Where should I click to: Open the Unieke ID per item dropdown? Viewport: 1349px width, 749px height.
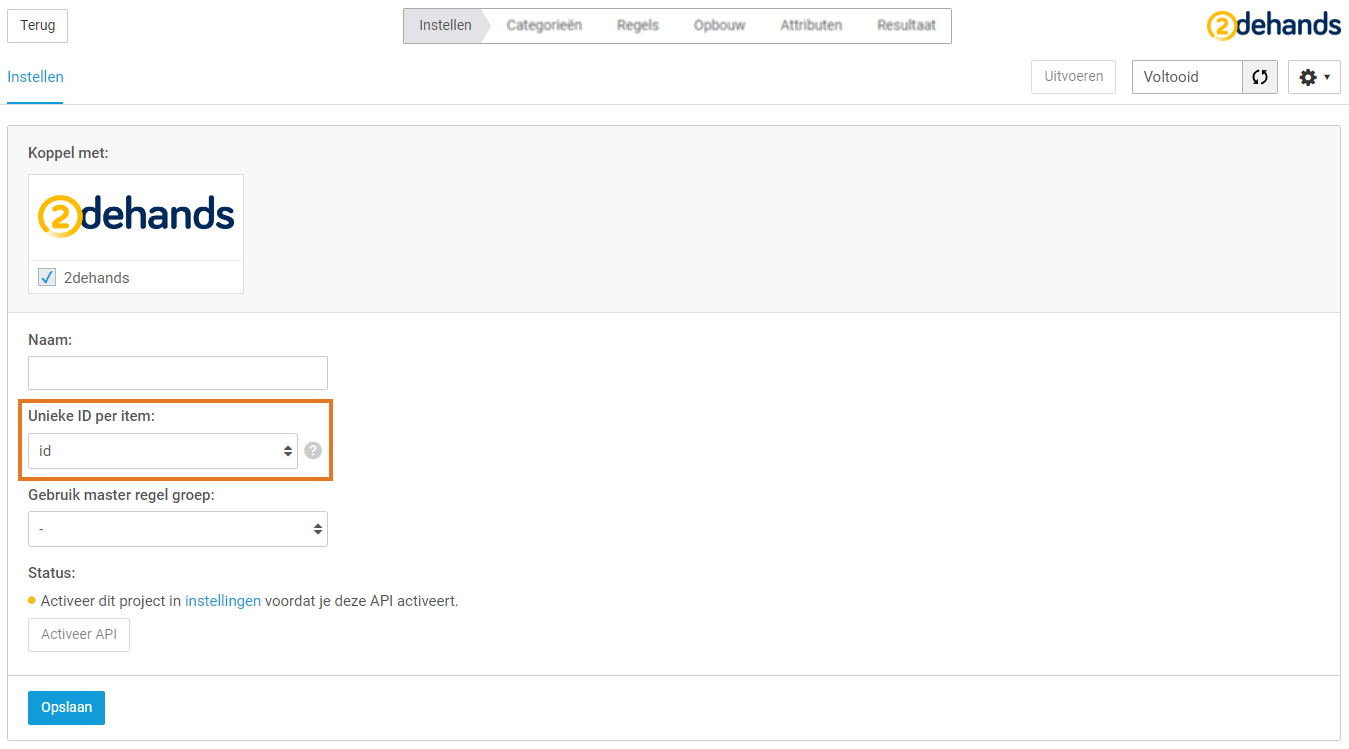pyautogui.click(x=163, y=451)
